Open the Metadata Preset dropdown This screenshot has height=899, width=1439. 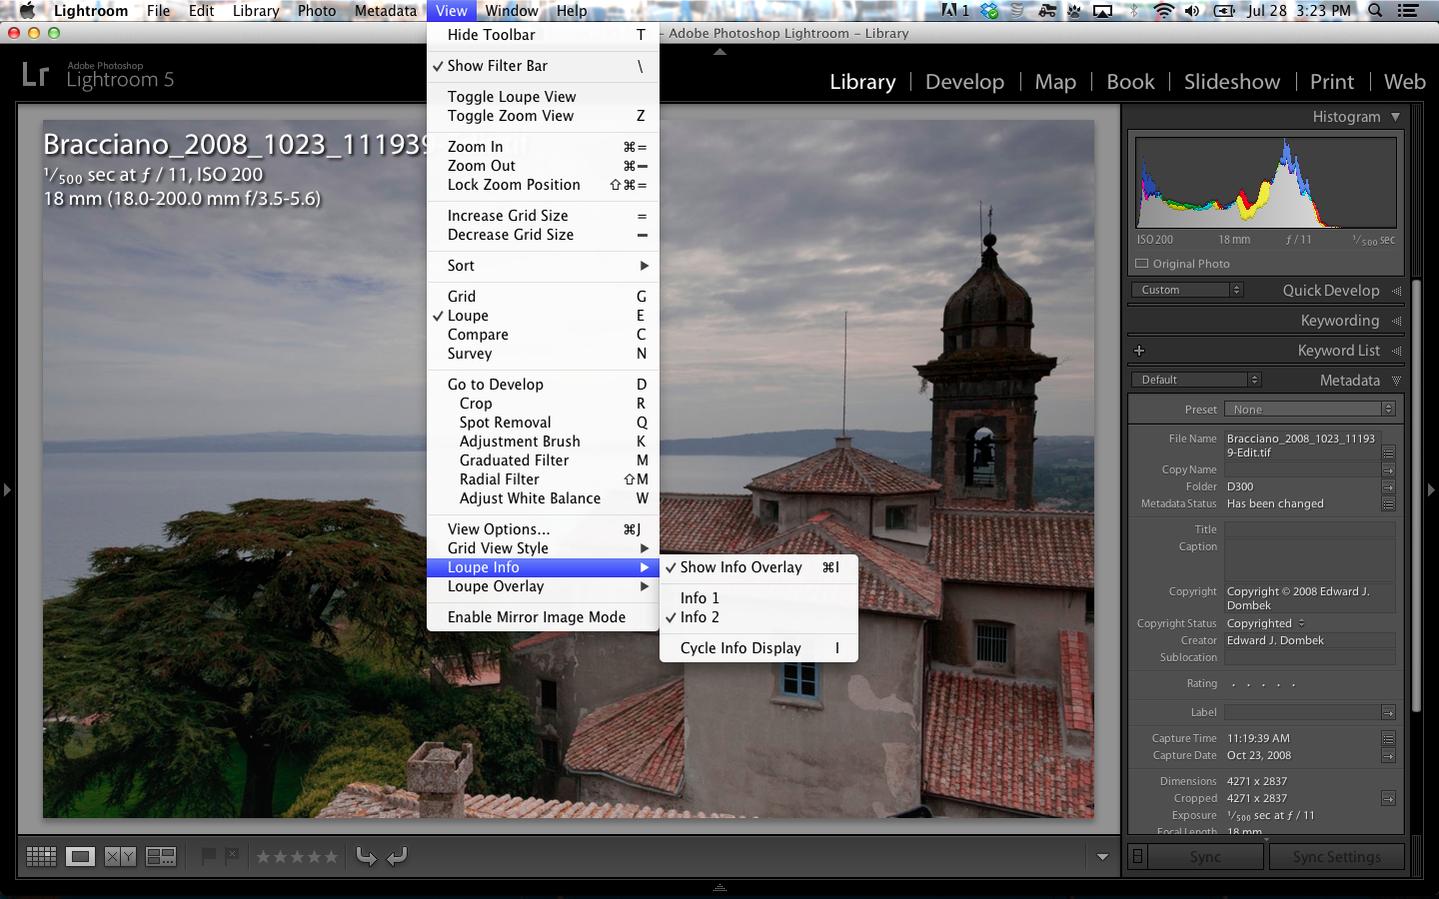click(1311, 409)
